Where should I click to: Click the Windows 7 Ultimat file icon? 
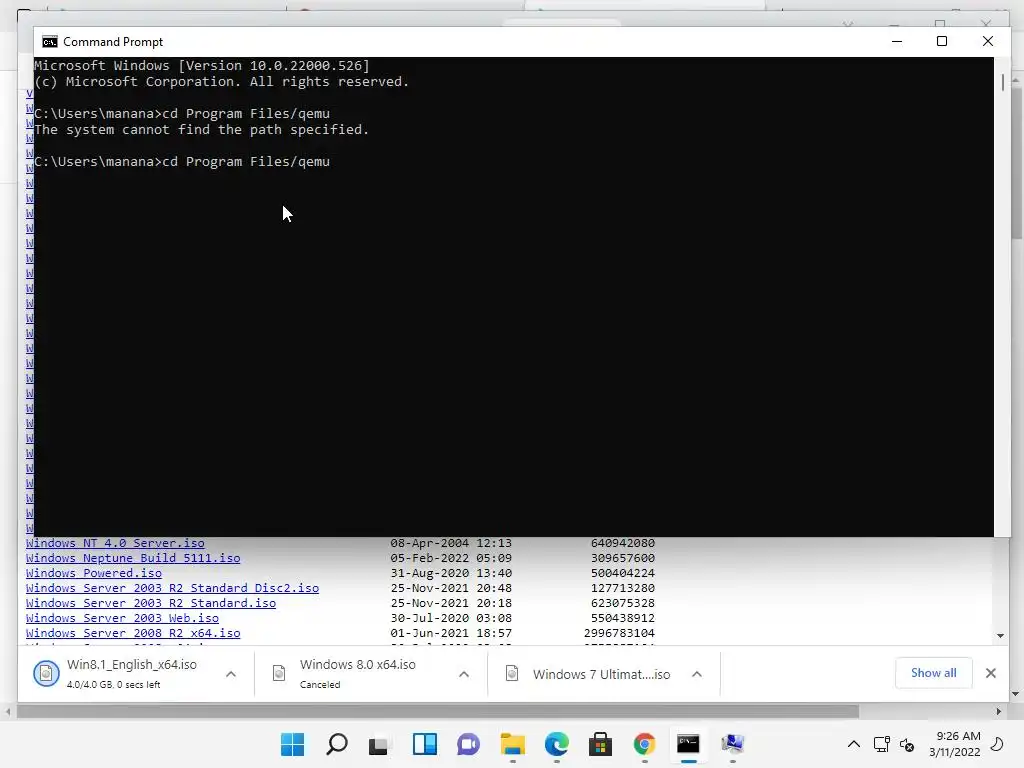512,673
